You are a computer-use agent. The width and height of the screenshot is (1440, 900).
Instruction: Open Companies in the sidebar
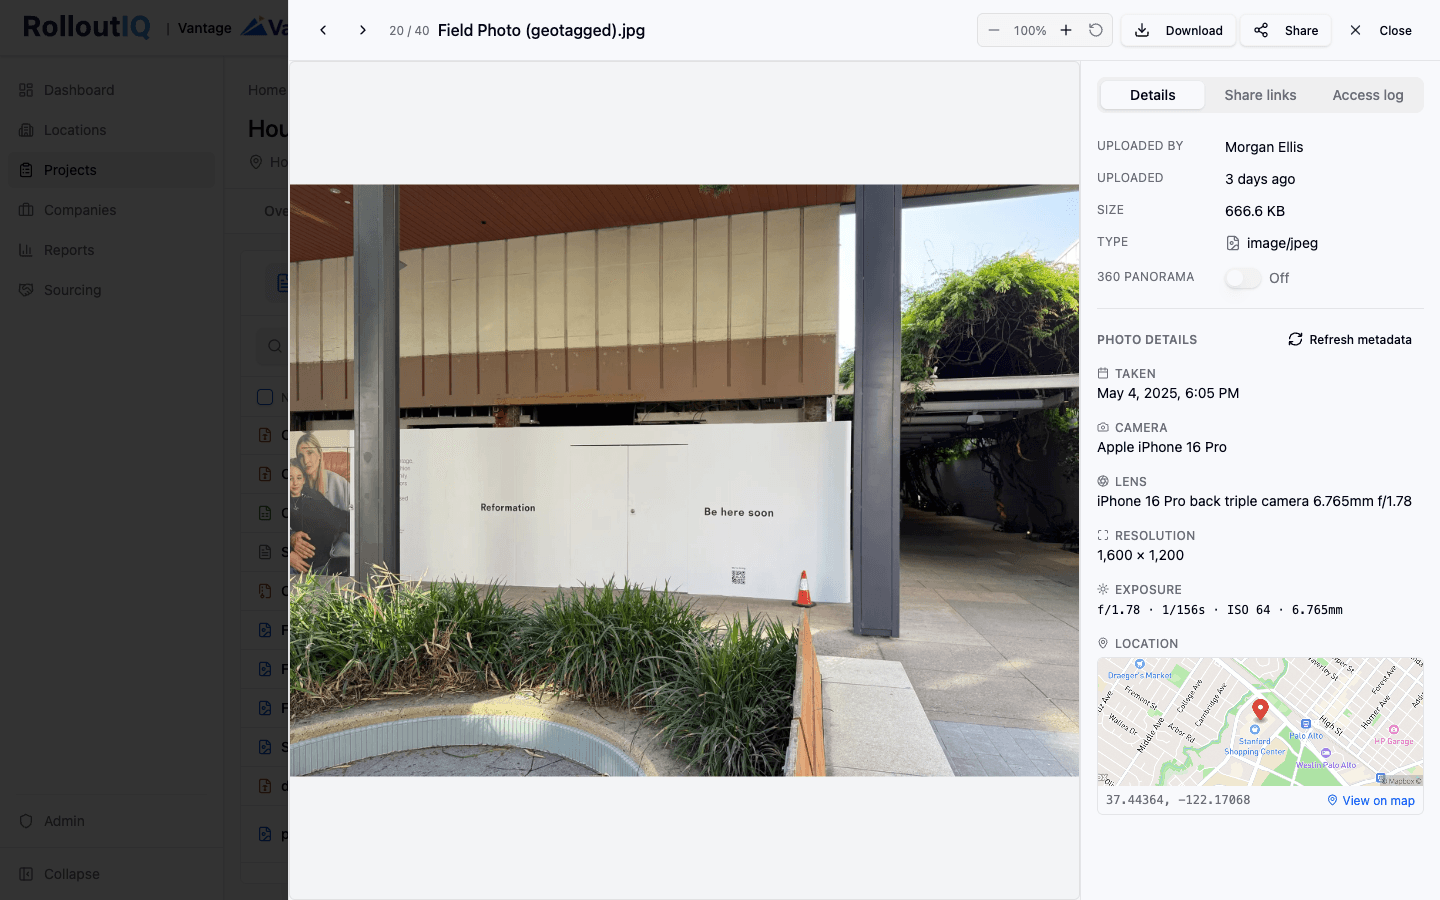111,210
